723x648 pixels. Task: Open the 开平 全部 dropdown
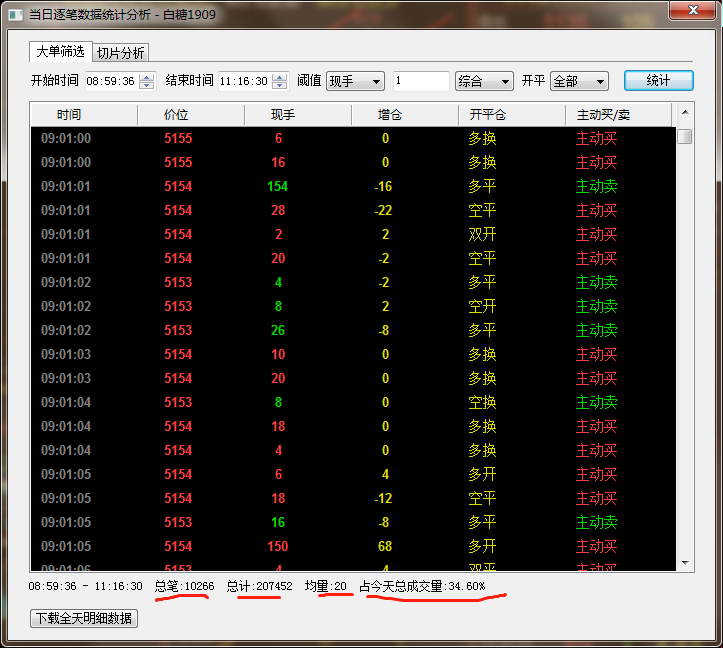point(579,81)
